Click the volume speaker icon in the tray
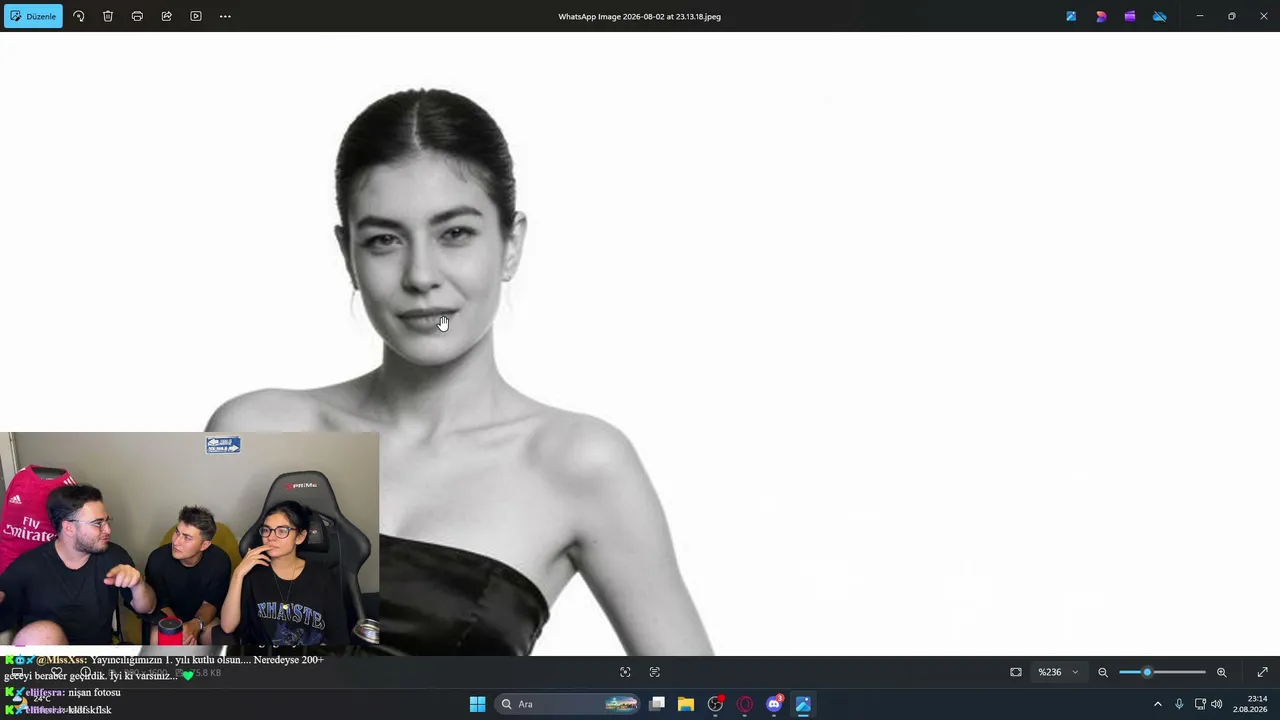This screenshot has height=720, width=1280. coord(1216,704)
